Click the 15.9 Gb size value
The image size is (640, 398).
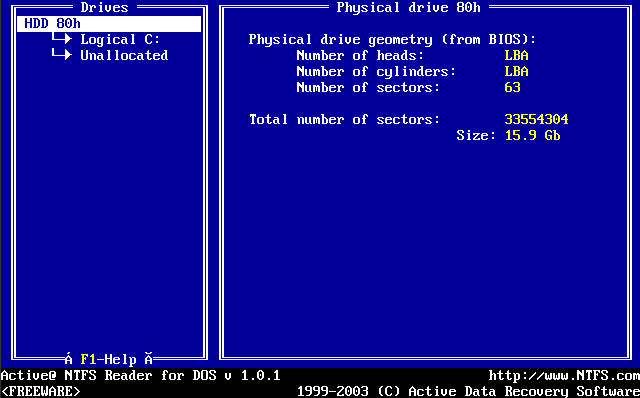tap(532, 135)
